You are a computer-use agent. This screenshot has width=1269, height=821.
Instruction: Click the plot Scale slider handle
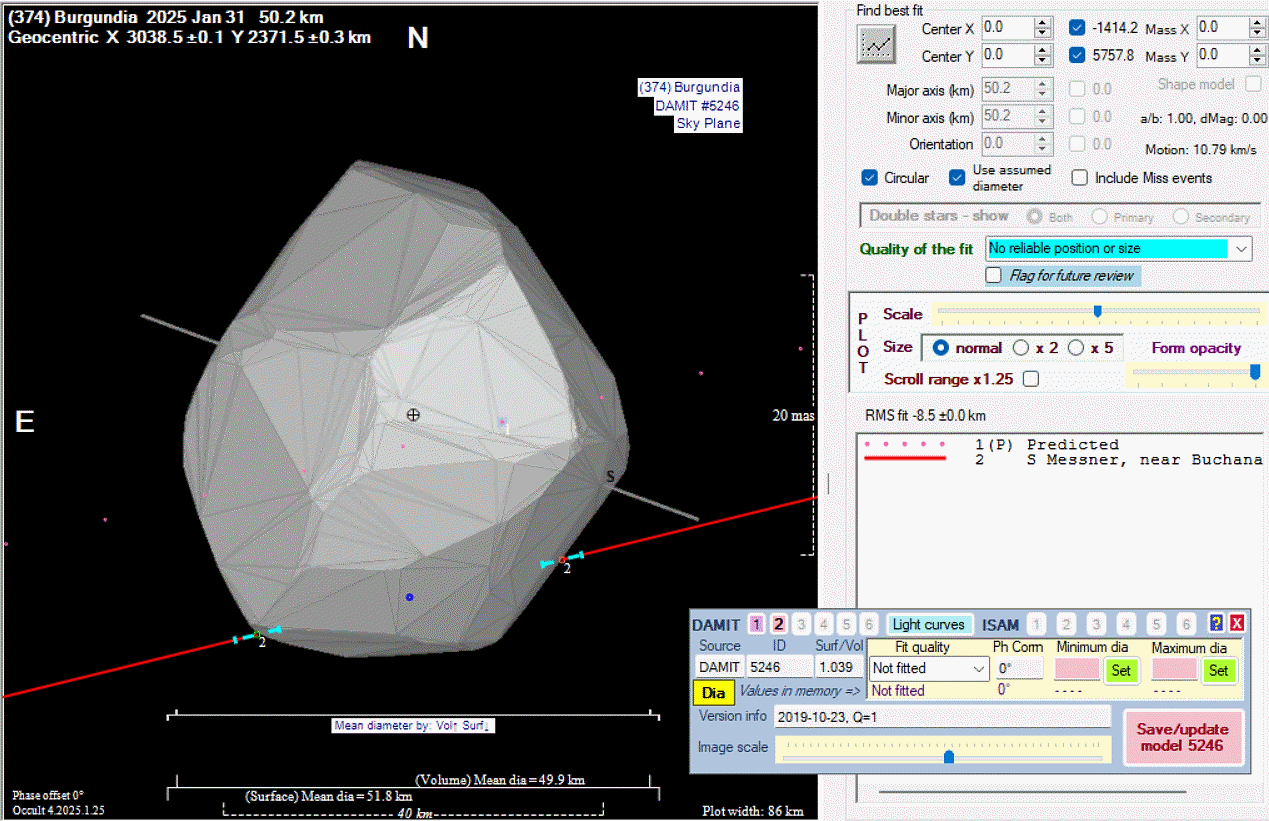(x=1097, y=311)
